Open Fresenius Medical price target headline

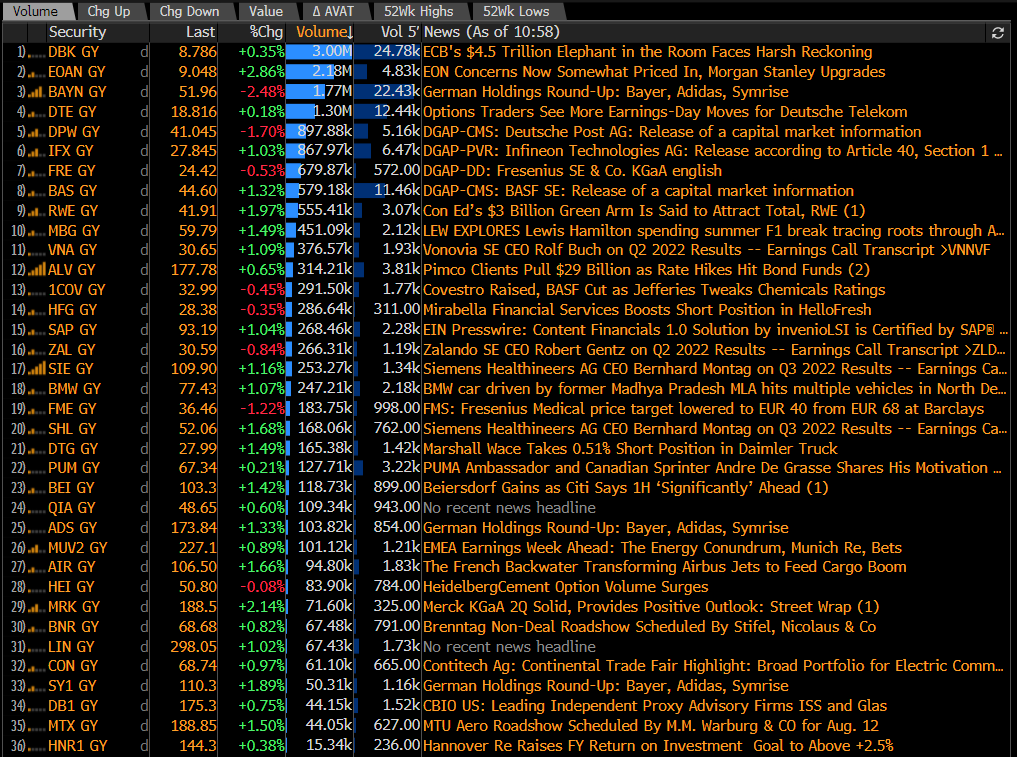pos(703,409)
